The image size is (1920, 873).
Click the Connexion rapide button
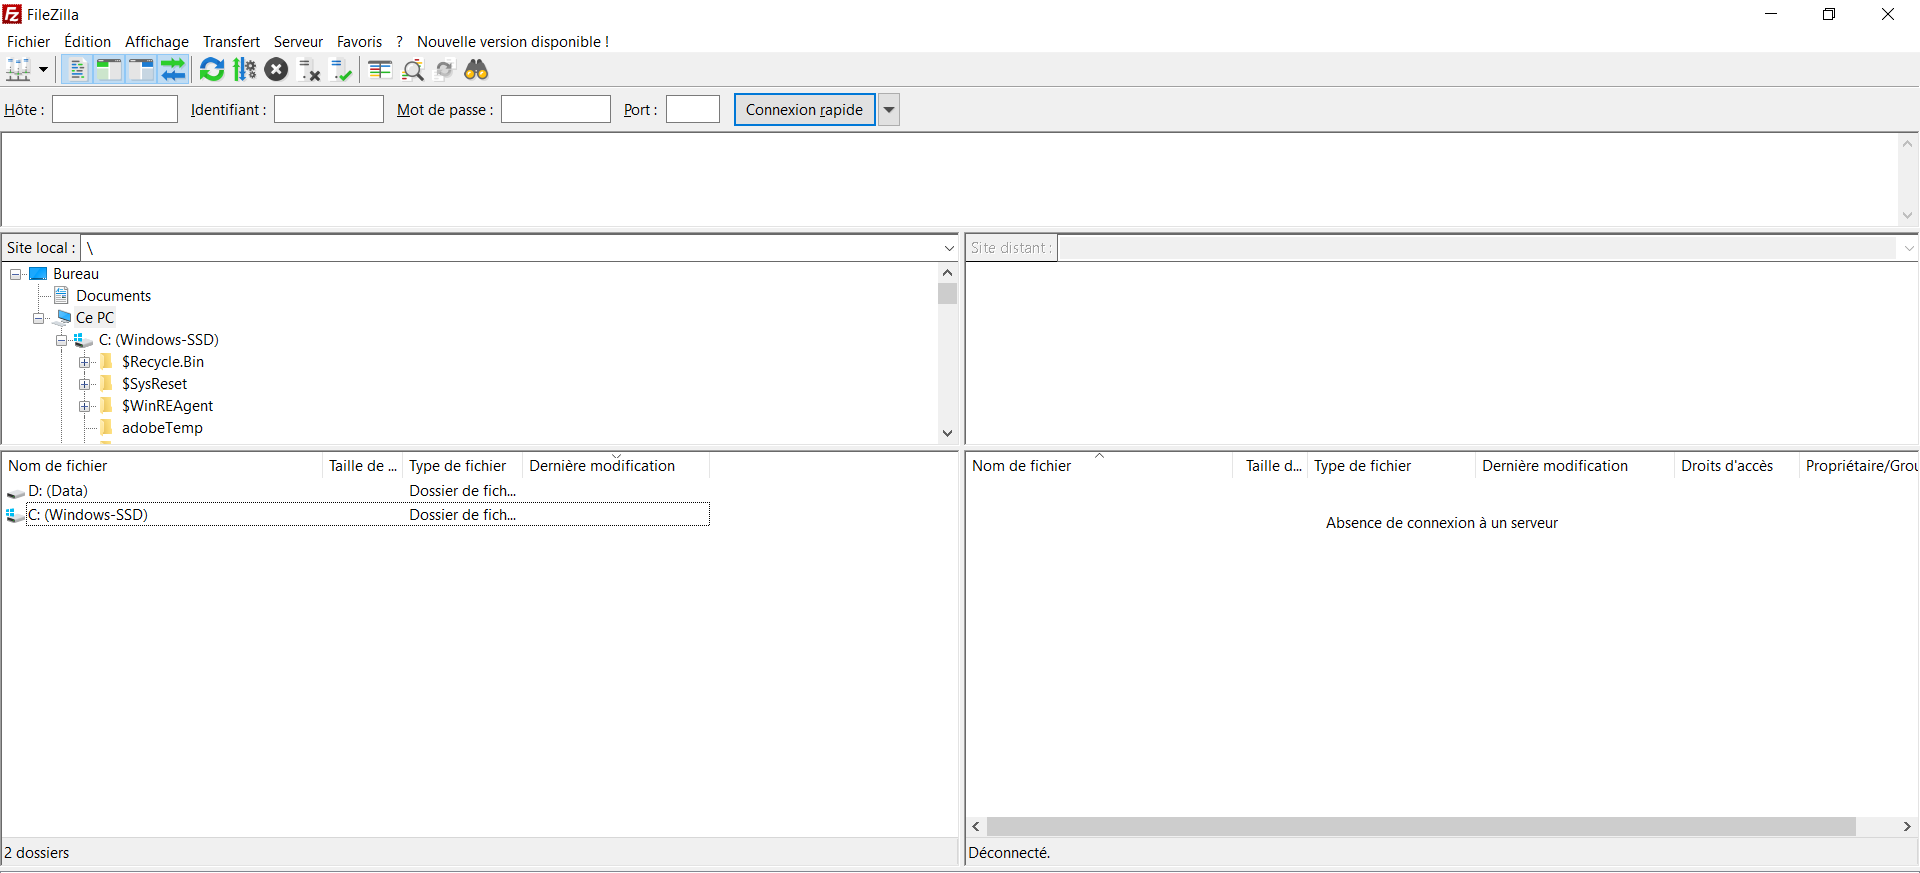click(x=804, y=109)
